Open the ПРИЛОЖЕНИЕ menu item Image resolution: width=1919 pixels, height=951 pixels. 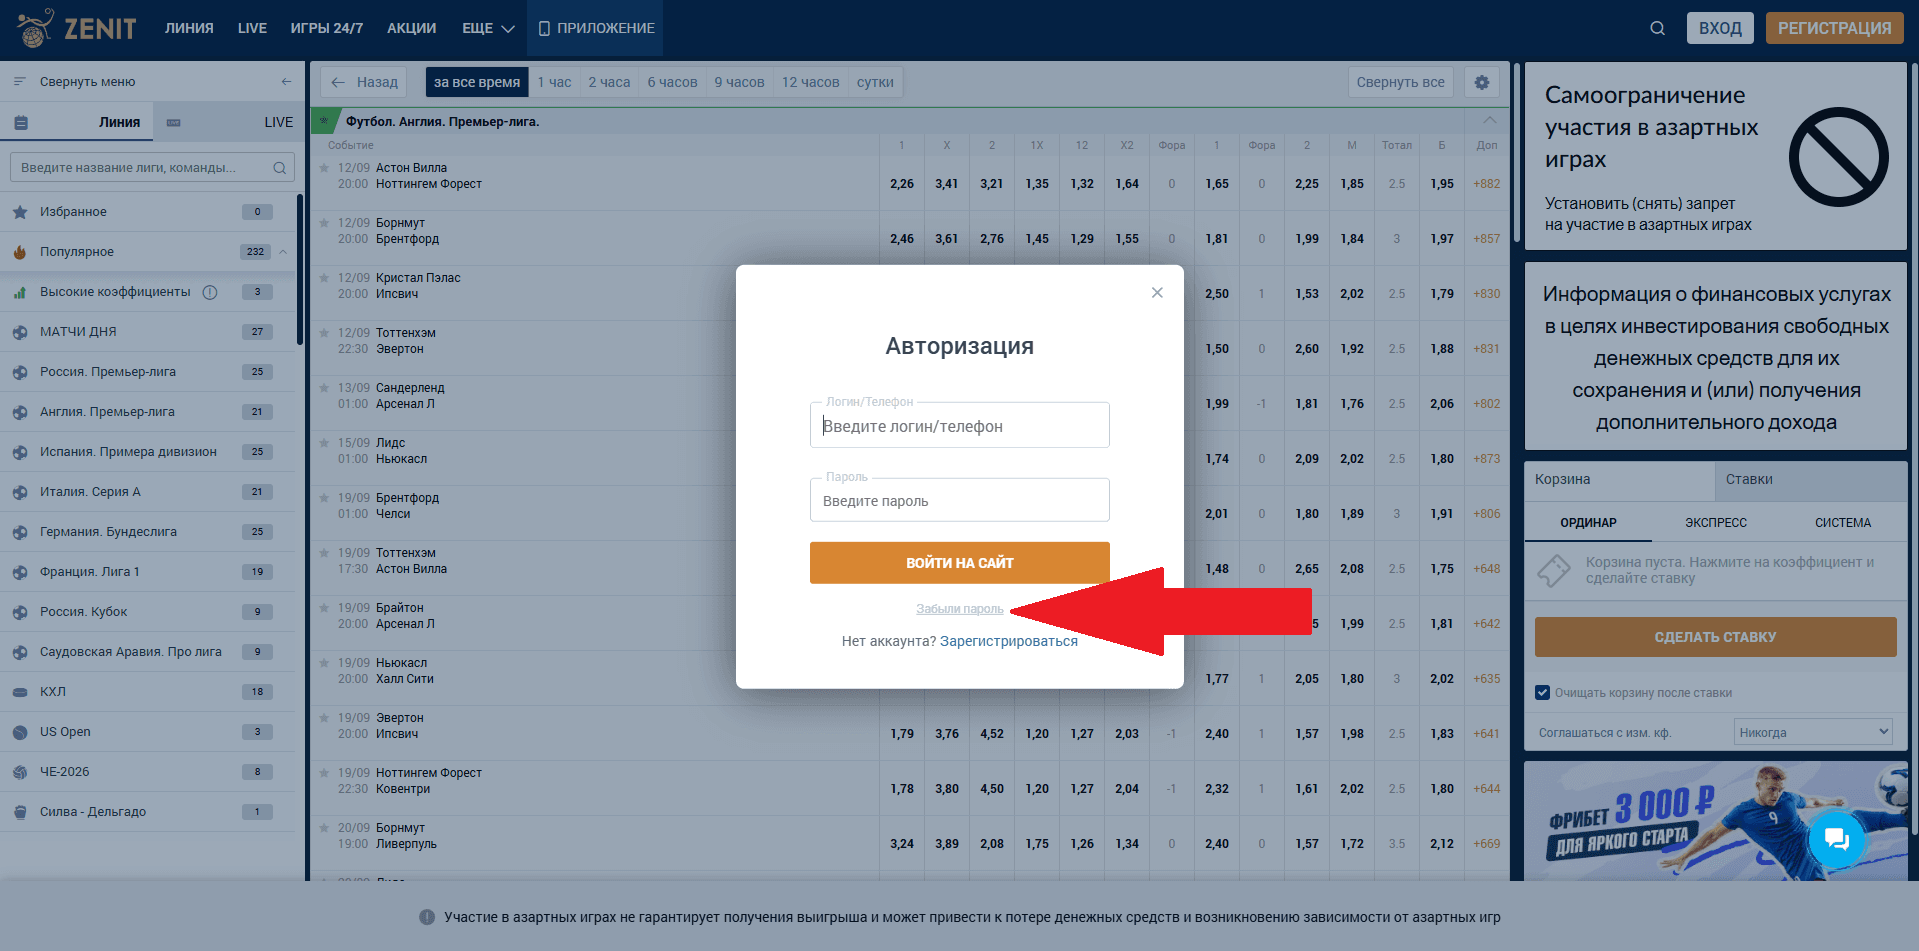595,28
